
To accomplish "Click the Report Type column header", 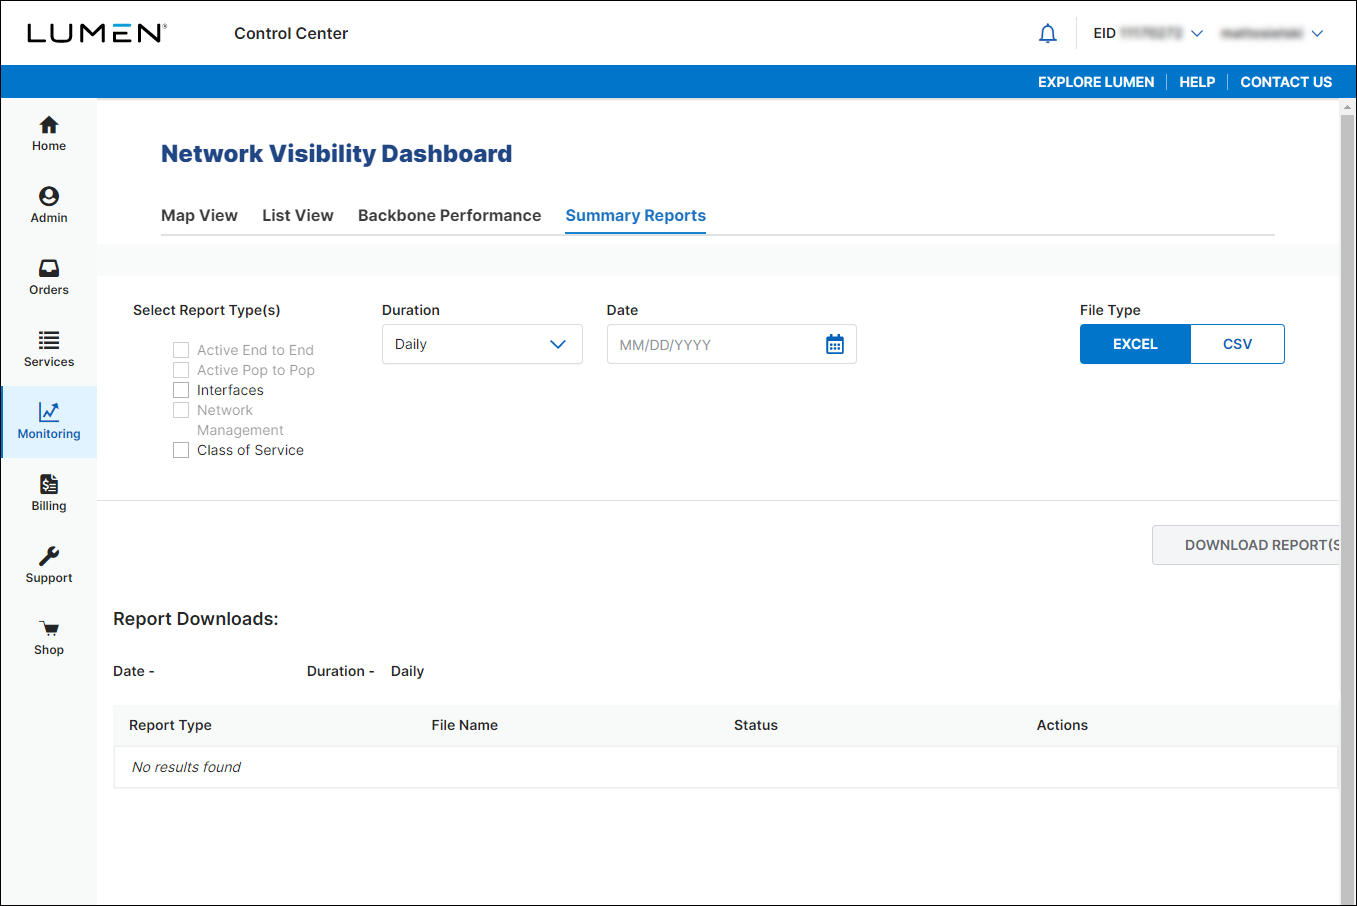I will (x=170, y=725).
